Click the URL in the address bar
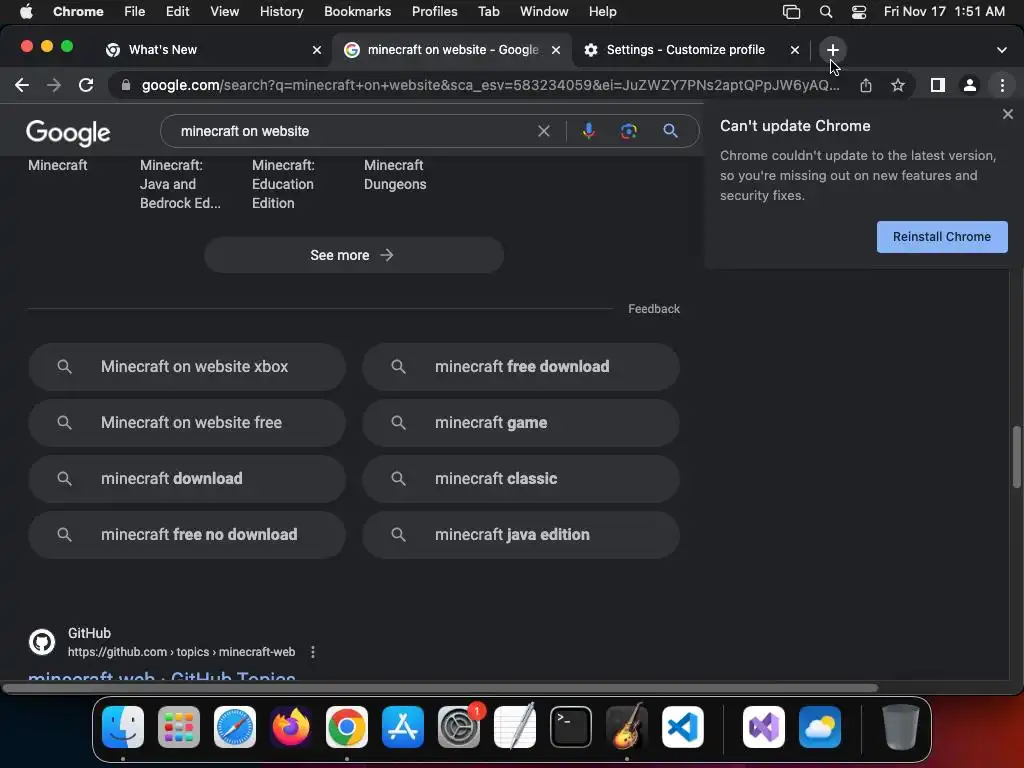Screen dimensions: 1024x768 tap(490, 85)
